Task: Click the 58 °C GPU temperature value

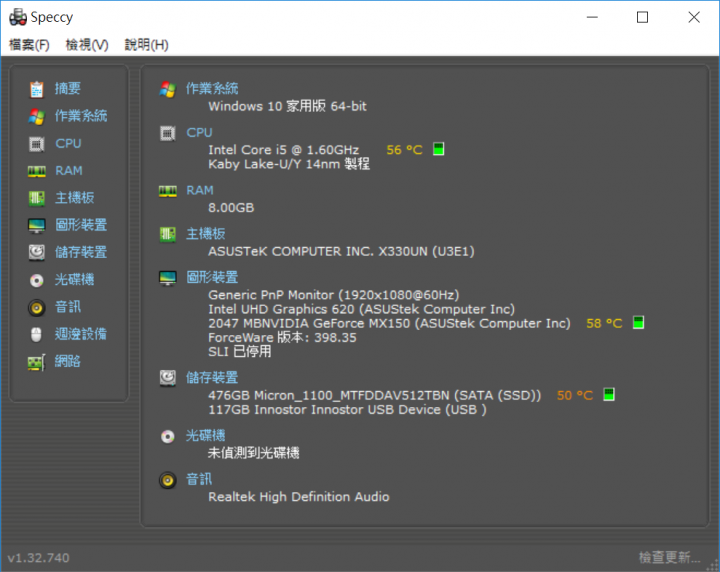Action: tap(604, 323)
